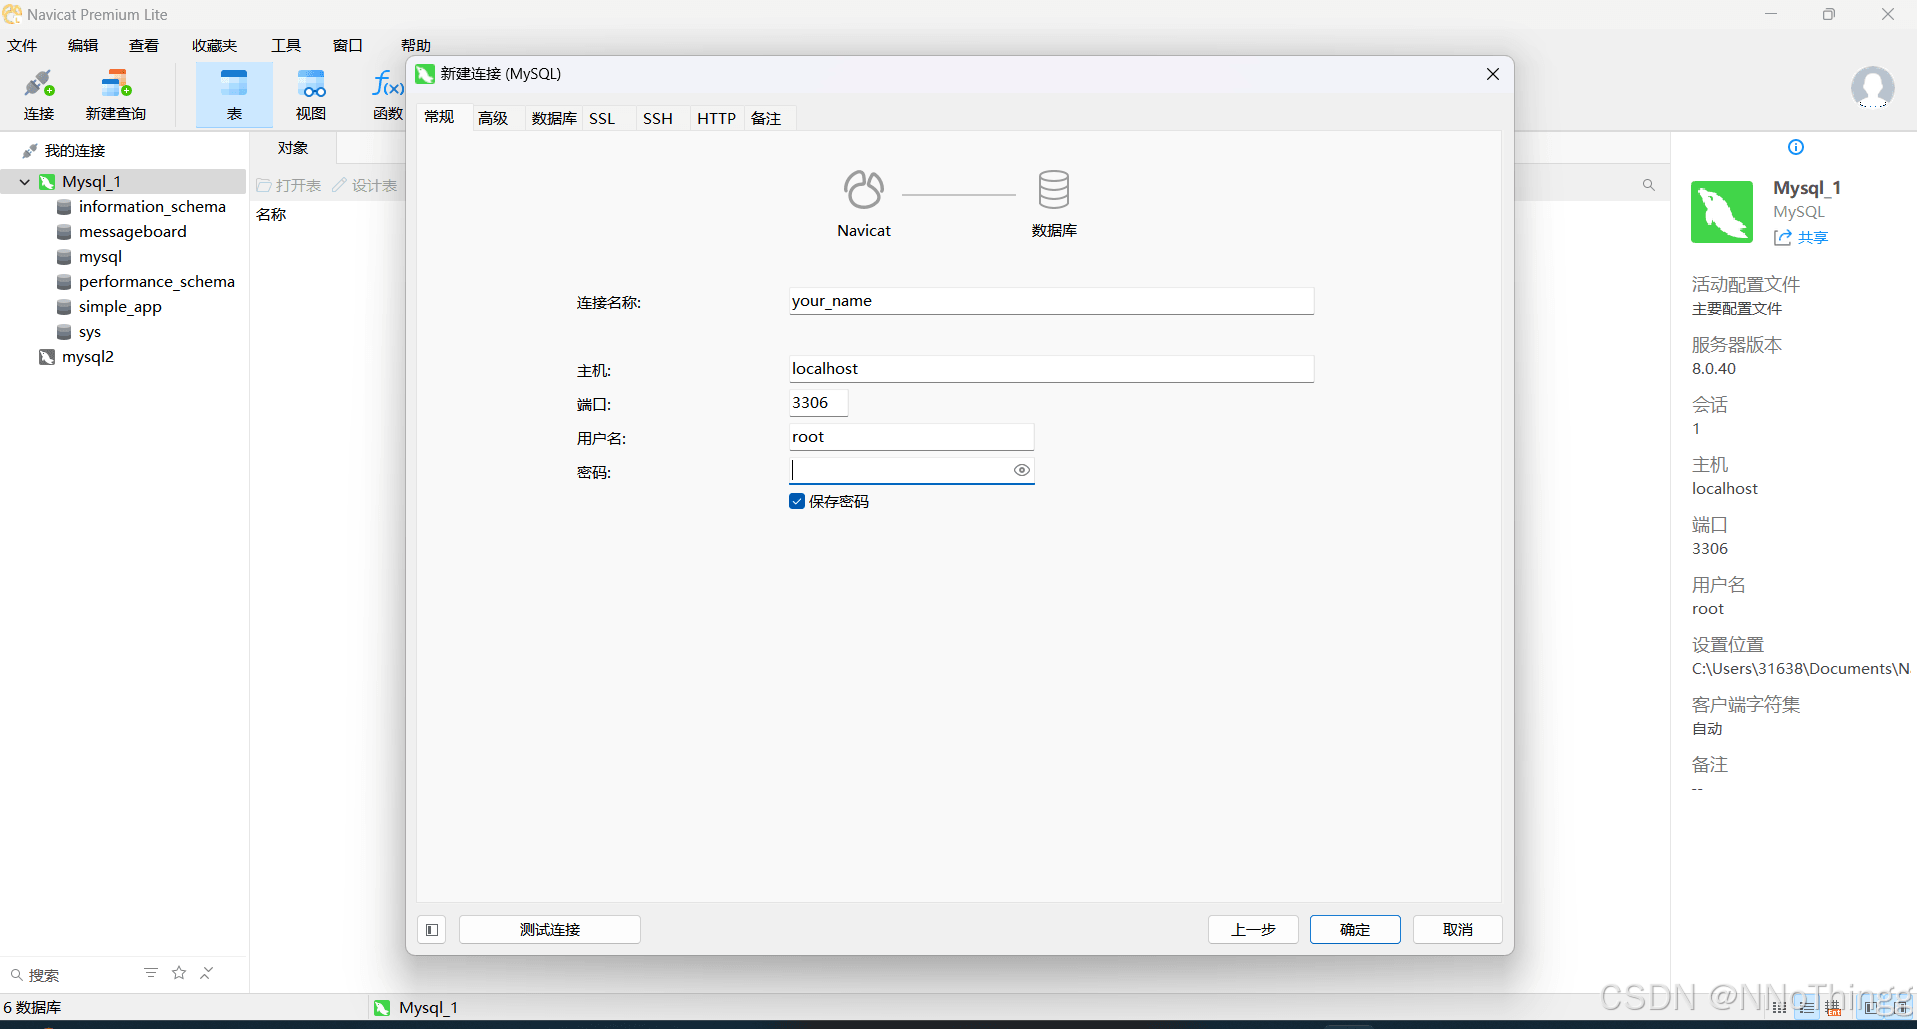Click the Connection toolbar icon
Viewport: 1917px width, 1029px height.
pyautogui.click(x=39, y=94)
